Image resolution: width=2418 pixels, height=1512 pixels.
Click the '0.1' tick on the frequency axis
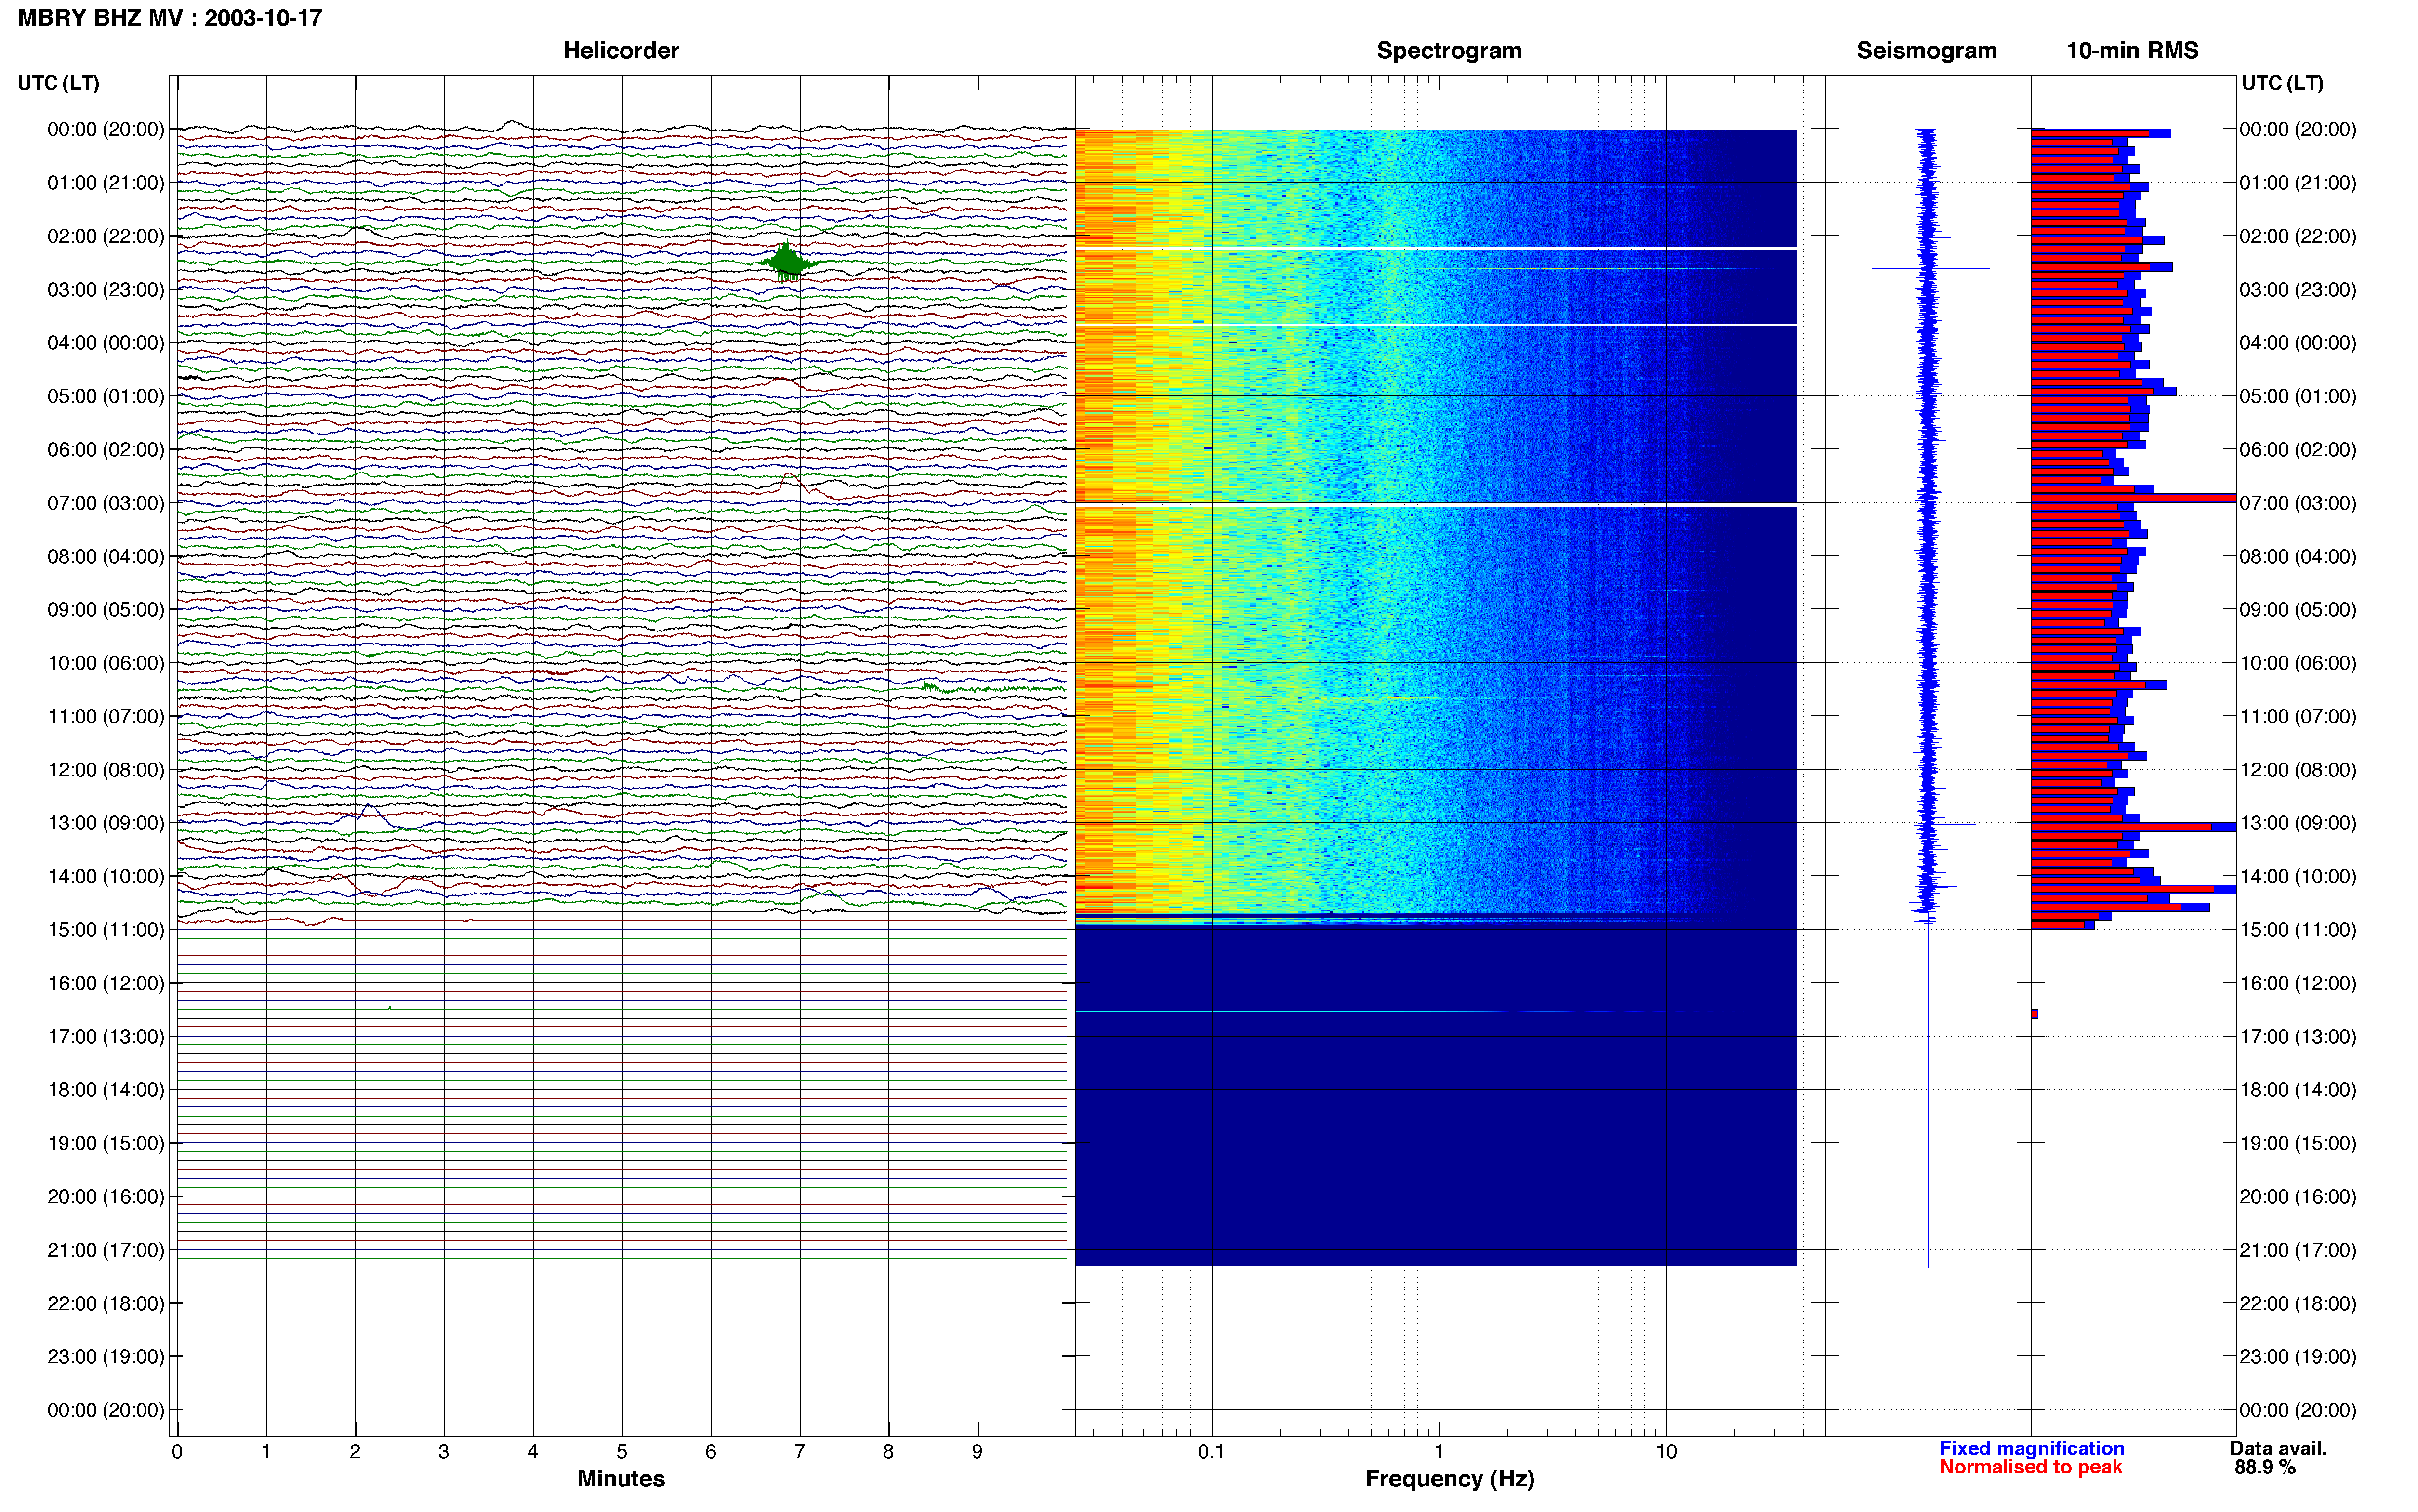[x=1211, y=1452]
